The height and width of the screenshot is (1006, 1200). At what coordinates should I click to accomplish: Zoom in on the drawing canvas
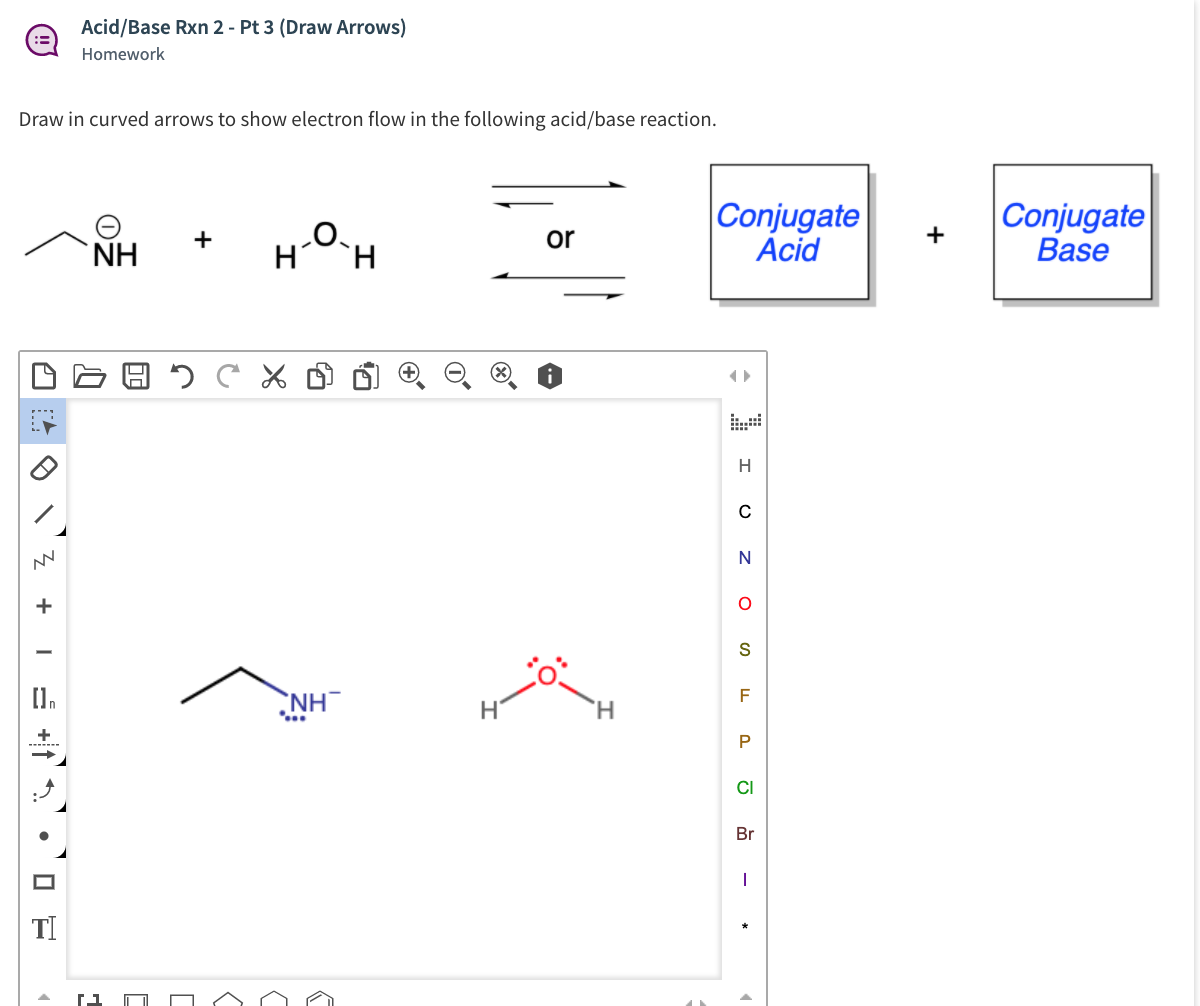tap(410, 375)
